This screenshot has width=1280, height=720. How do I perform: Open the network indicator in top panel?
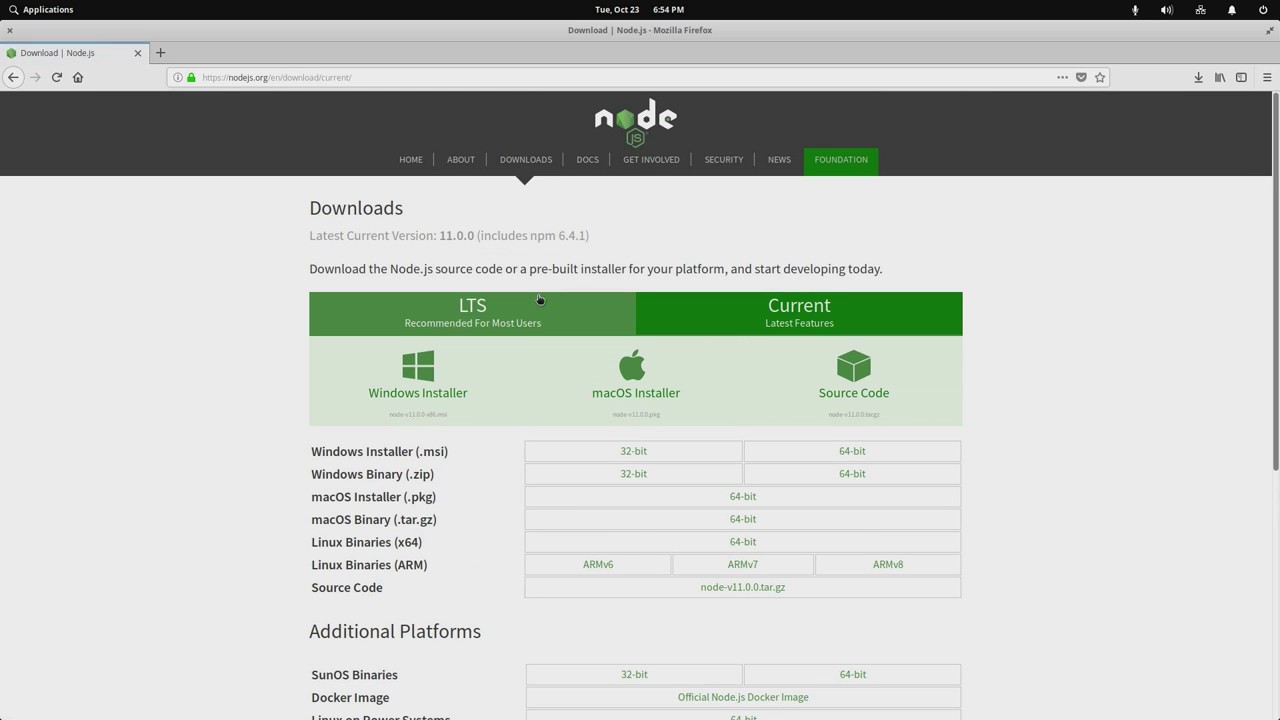1200,9
